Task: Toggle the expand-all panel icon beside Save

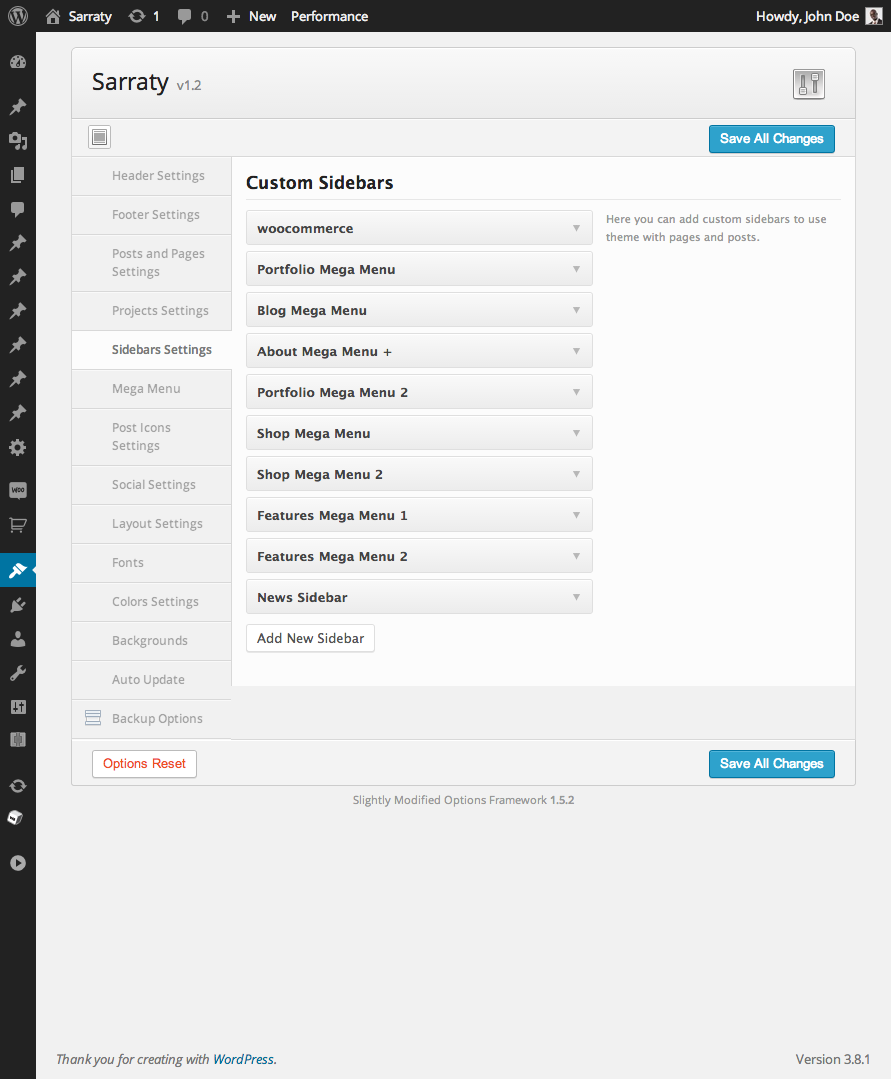Action: (99, 138)
